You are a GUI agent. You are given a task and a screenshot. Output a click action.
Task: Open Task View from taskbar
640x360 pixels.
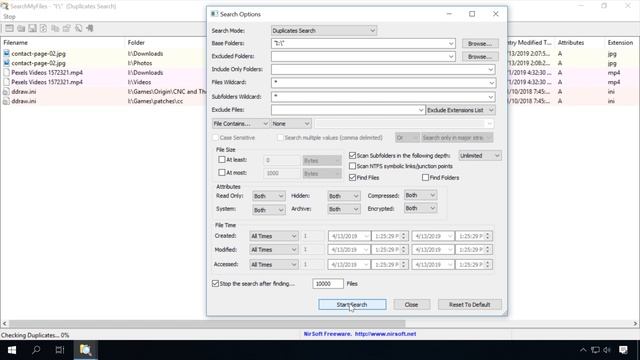pyautogui.click(x=60, y=350)
